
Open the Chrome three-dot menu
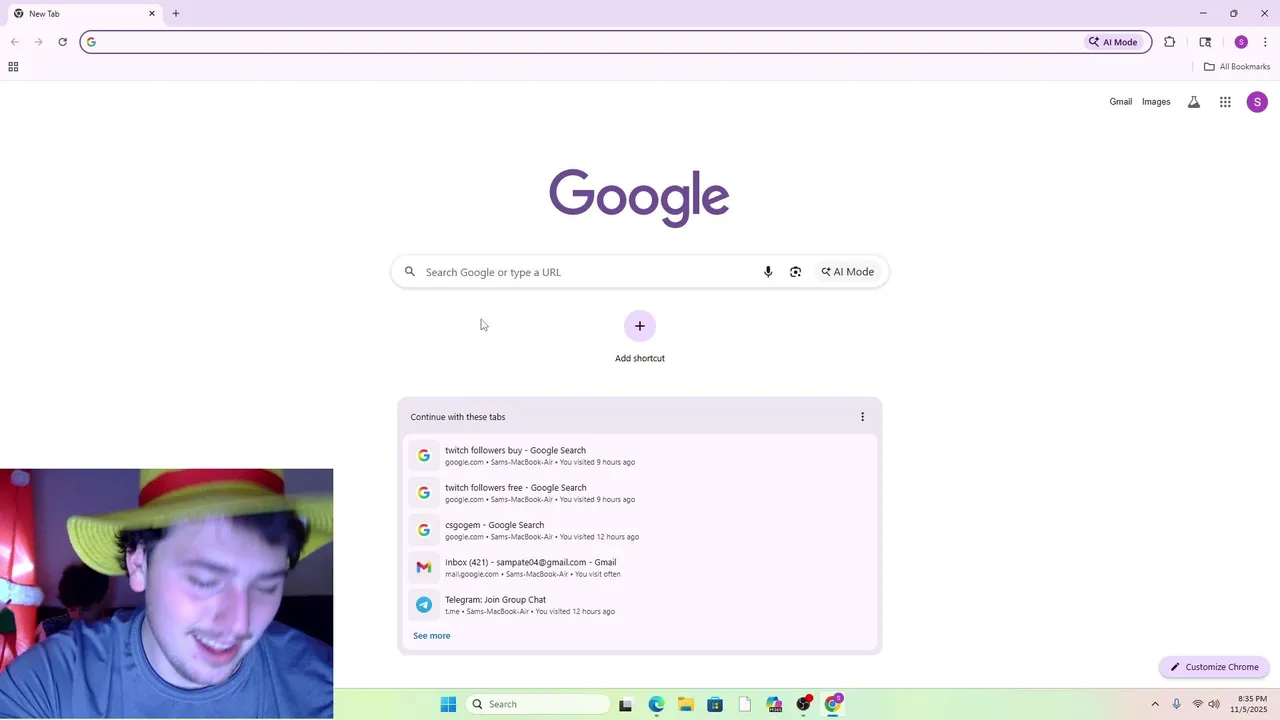point(1265,42)
